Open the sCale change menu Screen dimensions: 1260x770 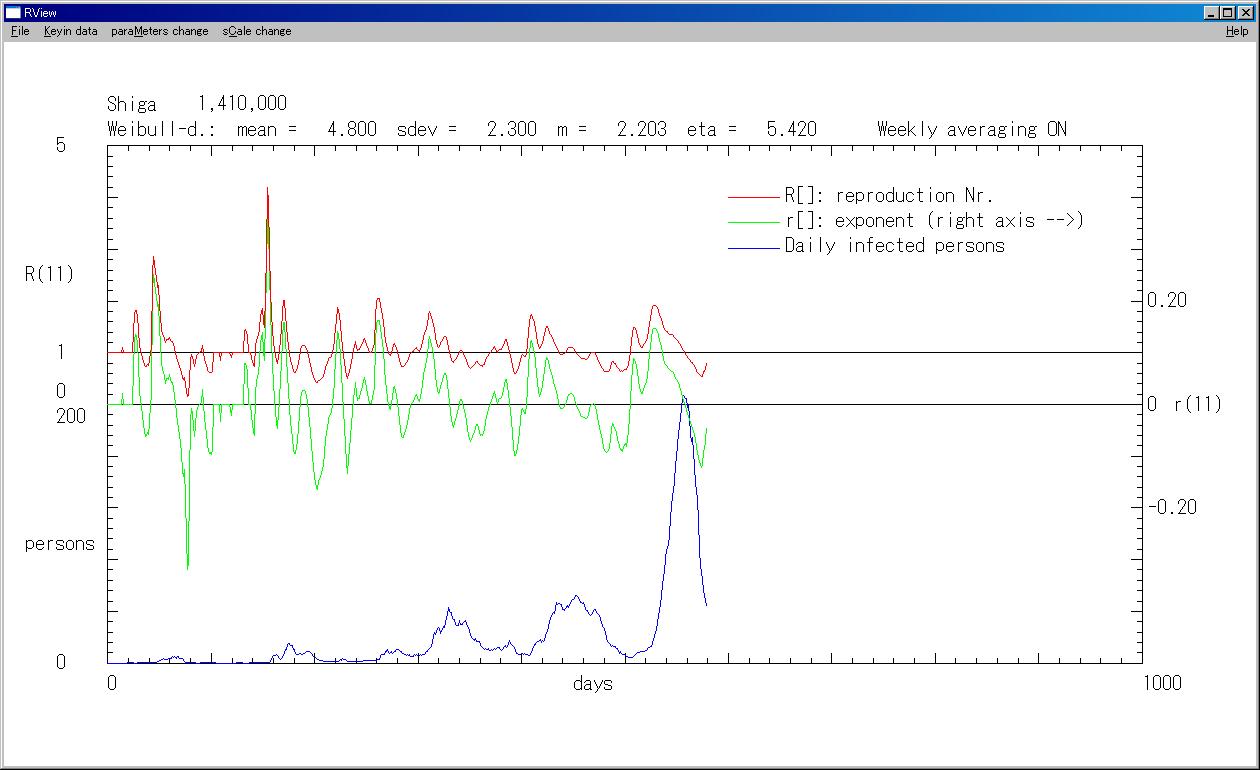(257, 31)
